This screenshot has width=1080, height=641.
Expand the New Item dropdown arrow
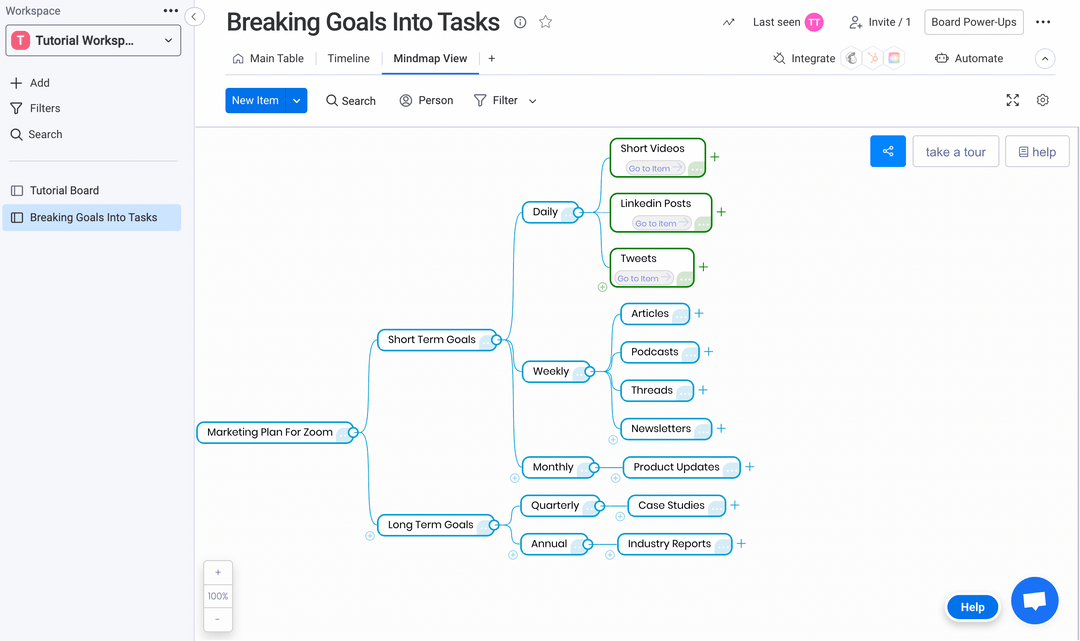coord(296,100)
